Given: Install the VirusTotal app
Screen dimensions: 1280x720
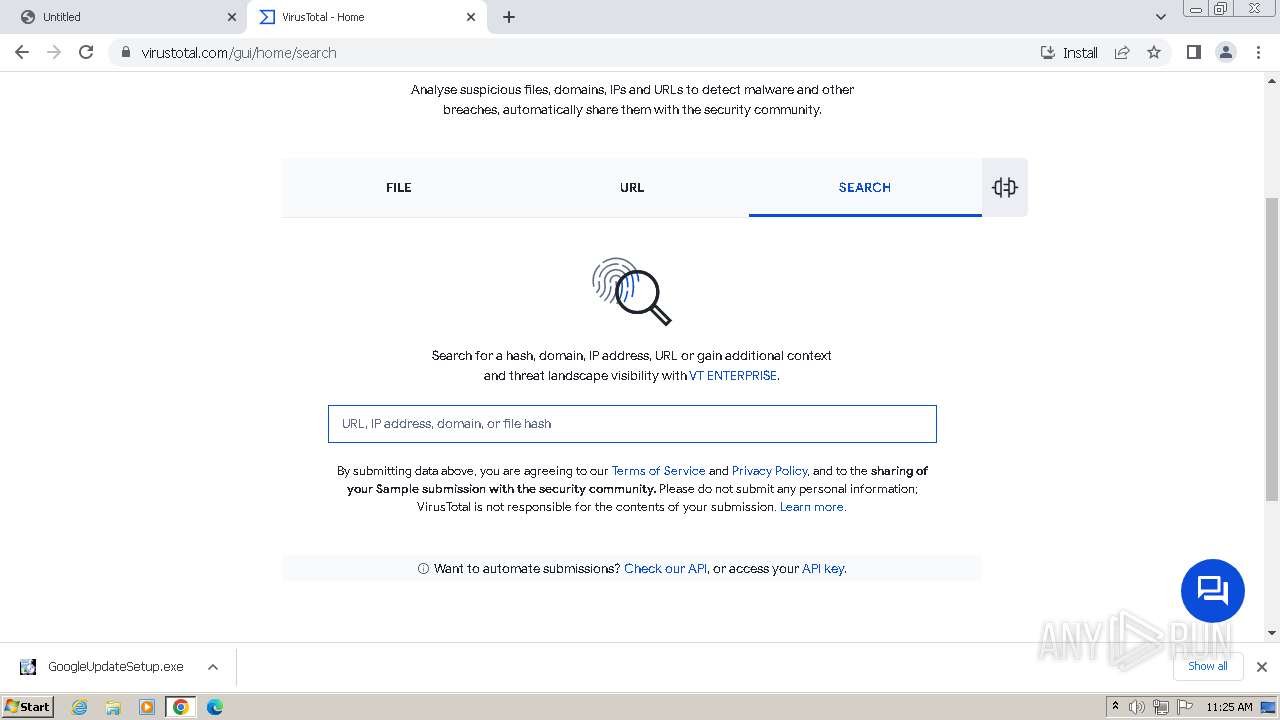Looking at the screenshot, I should 1069,52.
